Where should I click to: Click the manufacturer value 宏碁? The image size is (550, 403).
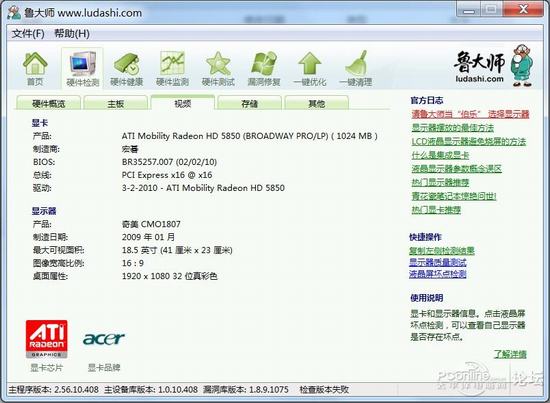(130, 149)
